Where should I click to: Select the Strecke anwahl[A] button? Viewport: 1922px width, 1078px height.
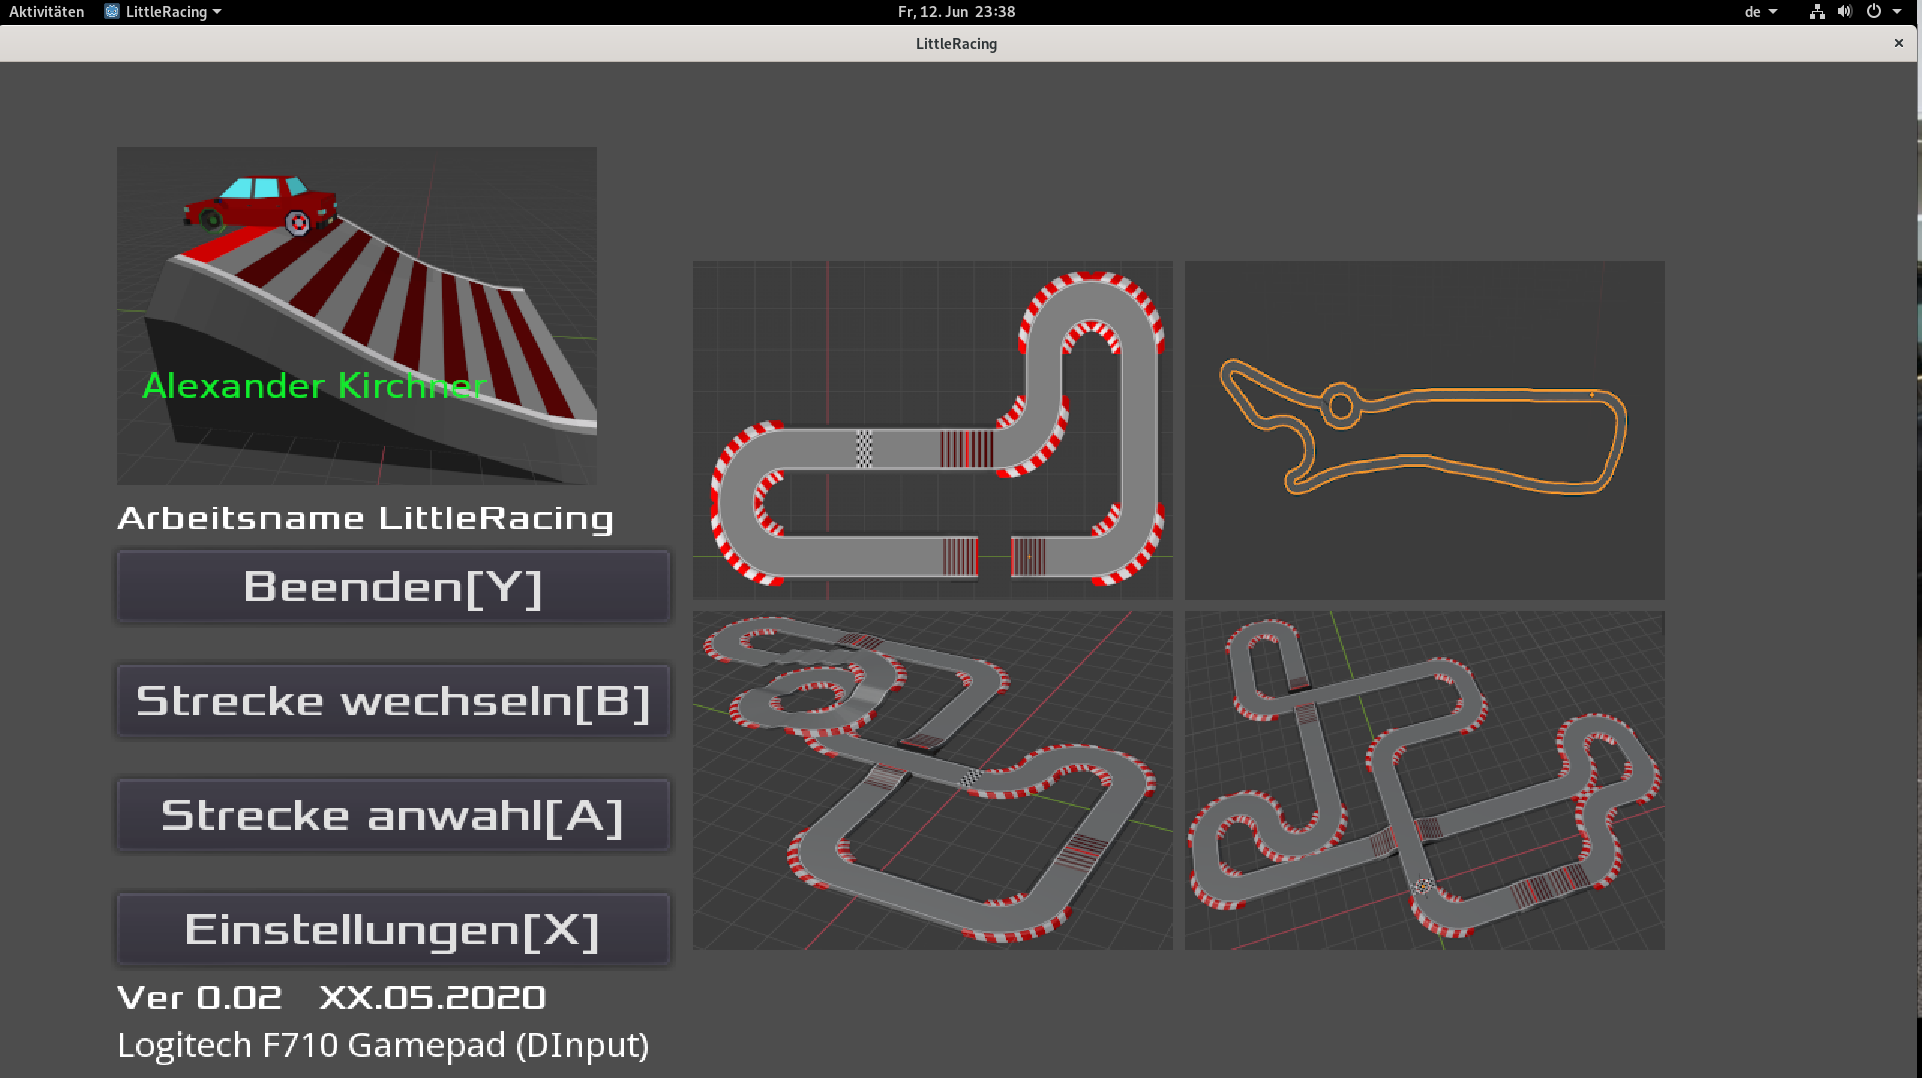(392, 816)
